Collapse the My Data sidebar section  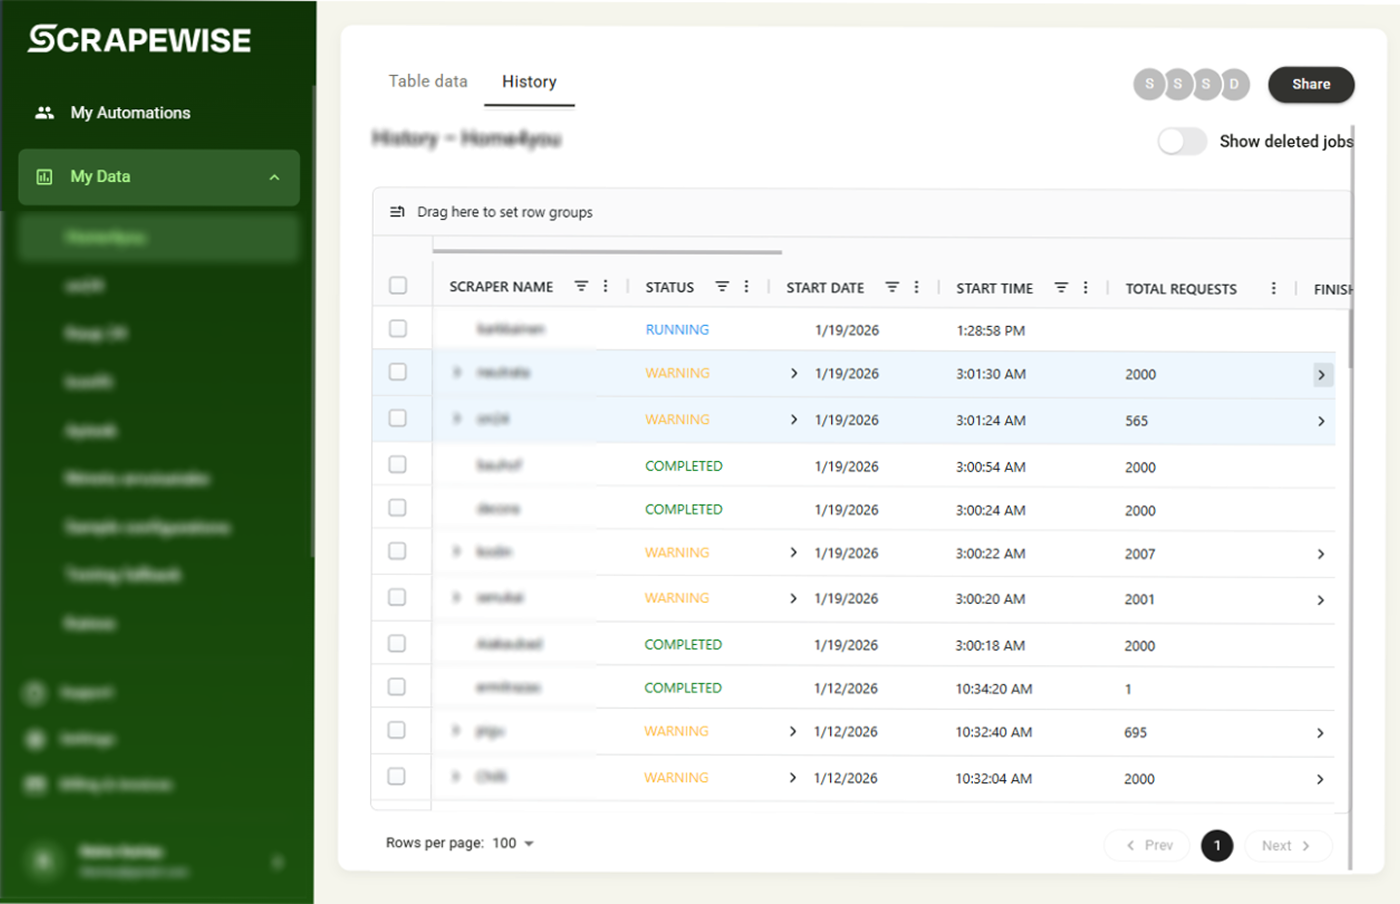pyautogui.click(x=274, y=177)
